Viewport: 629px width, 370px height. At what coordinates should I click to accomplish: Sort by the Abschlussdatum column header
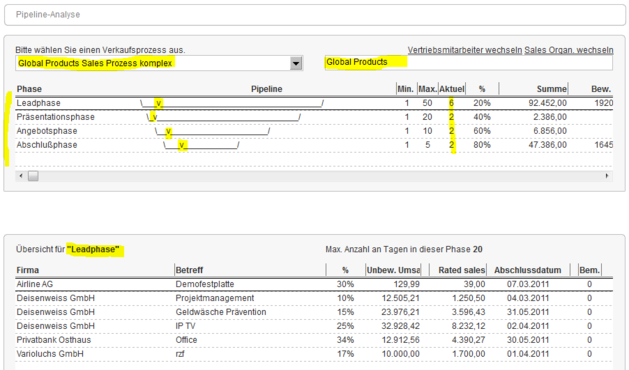[528, 270]
